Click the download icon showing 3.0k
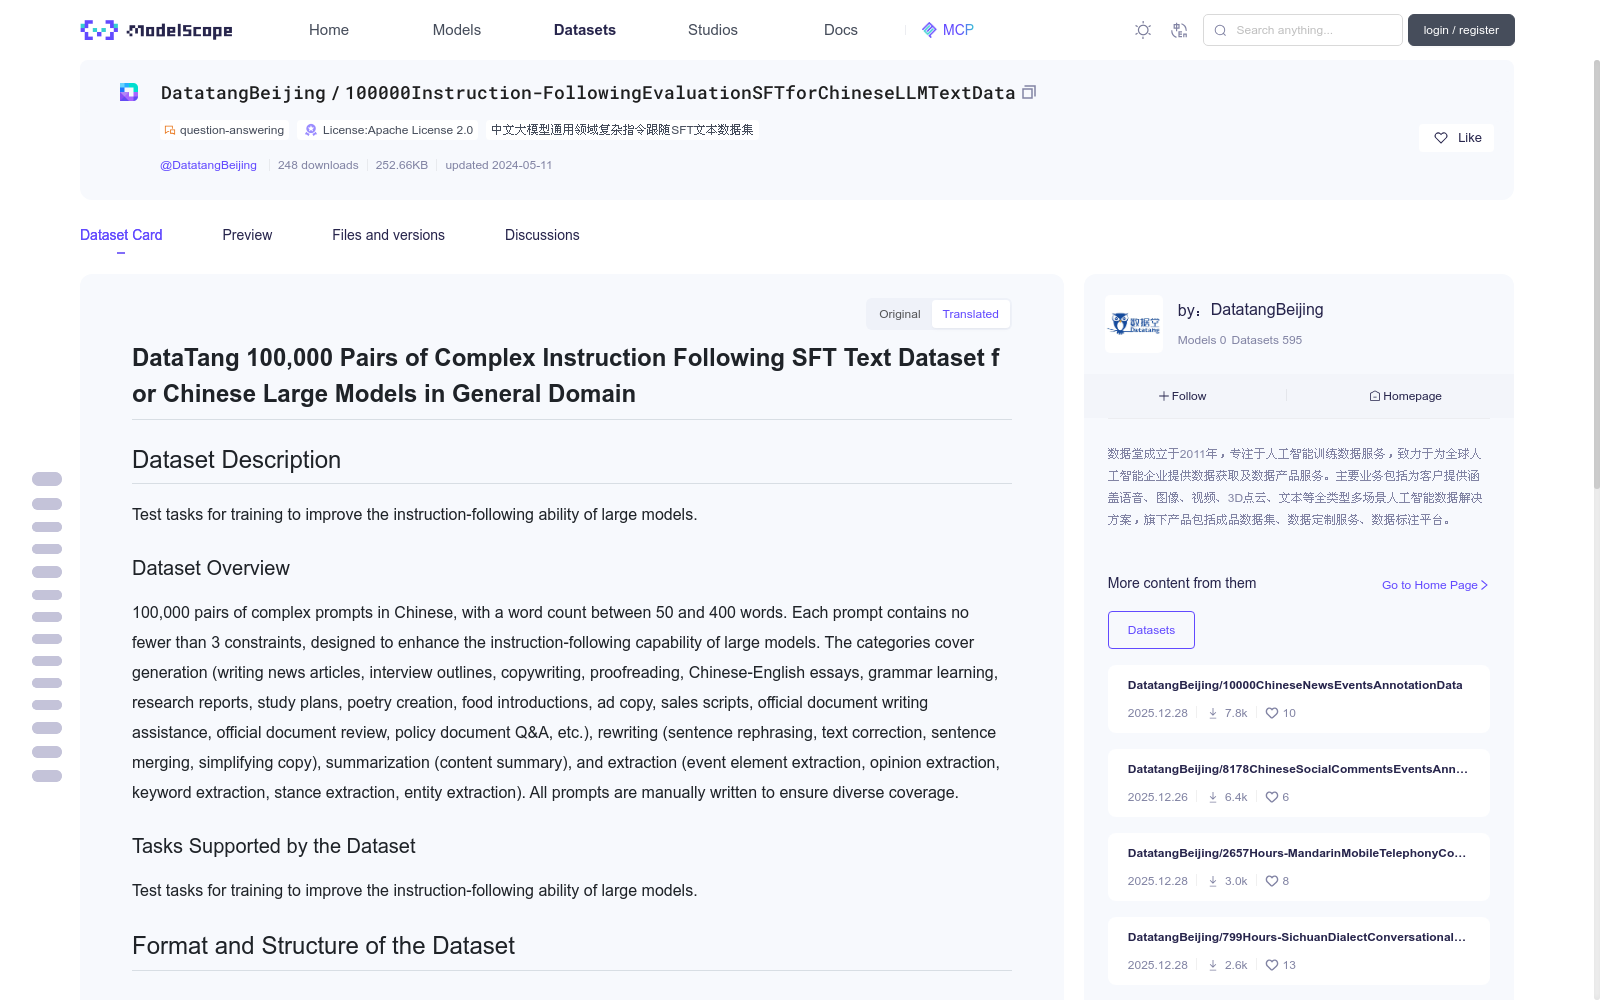Viewport: 1600px width, 1000px height. tap(1213, 881)
